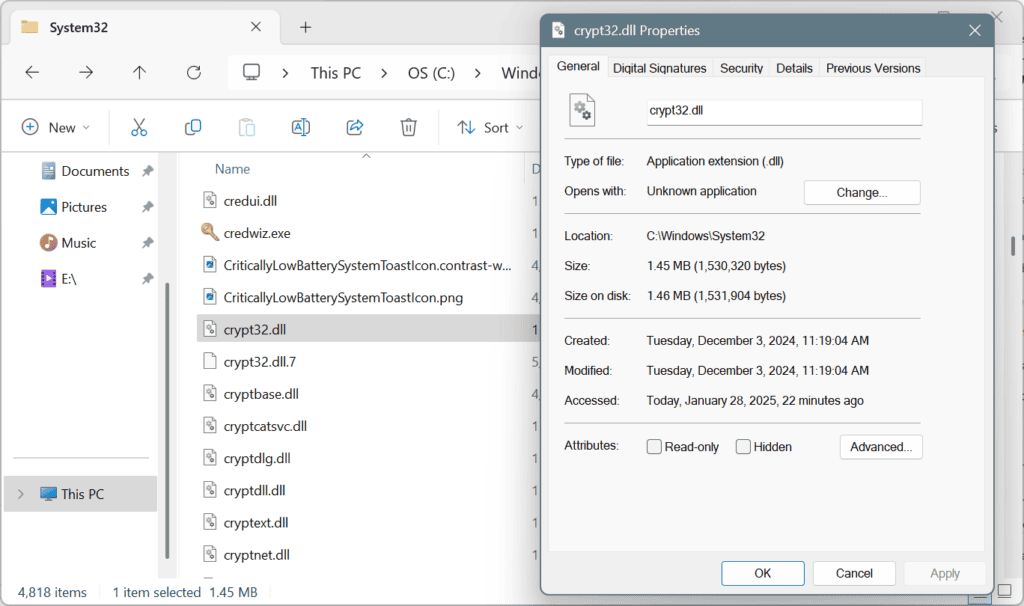The height and width of the screenshot is (606, 1024).
Task: Click the Delete trash icon
Action: click(409, 127)
